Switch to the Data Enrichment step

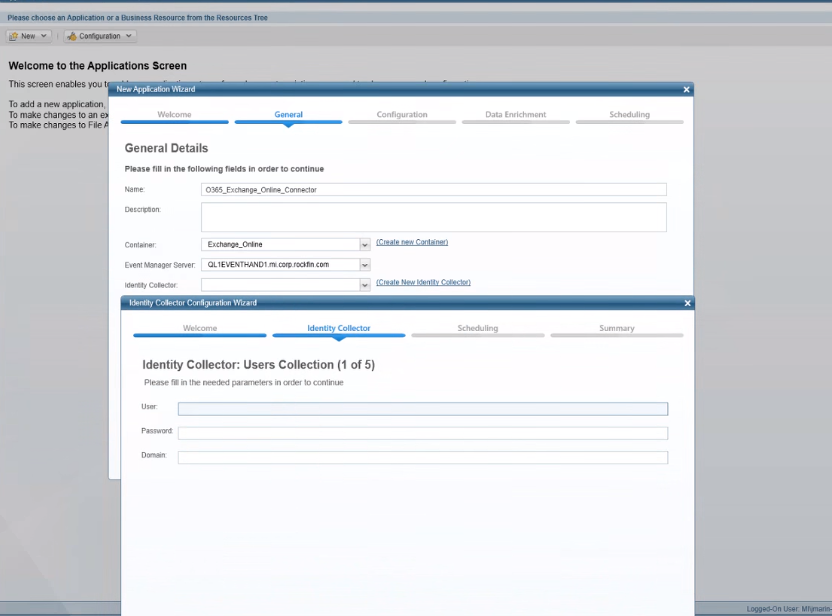[515, 115]
